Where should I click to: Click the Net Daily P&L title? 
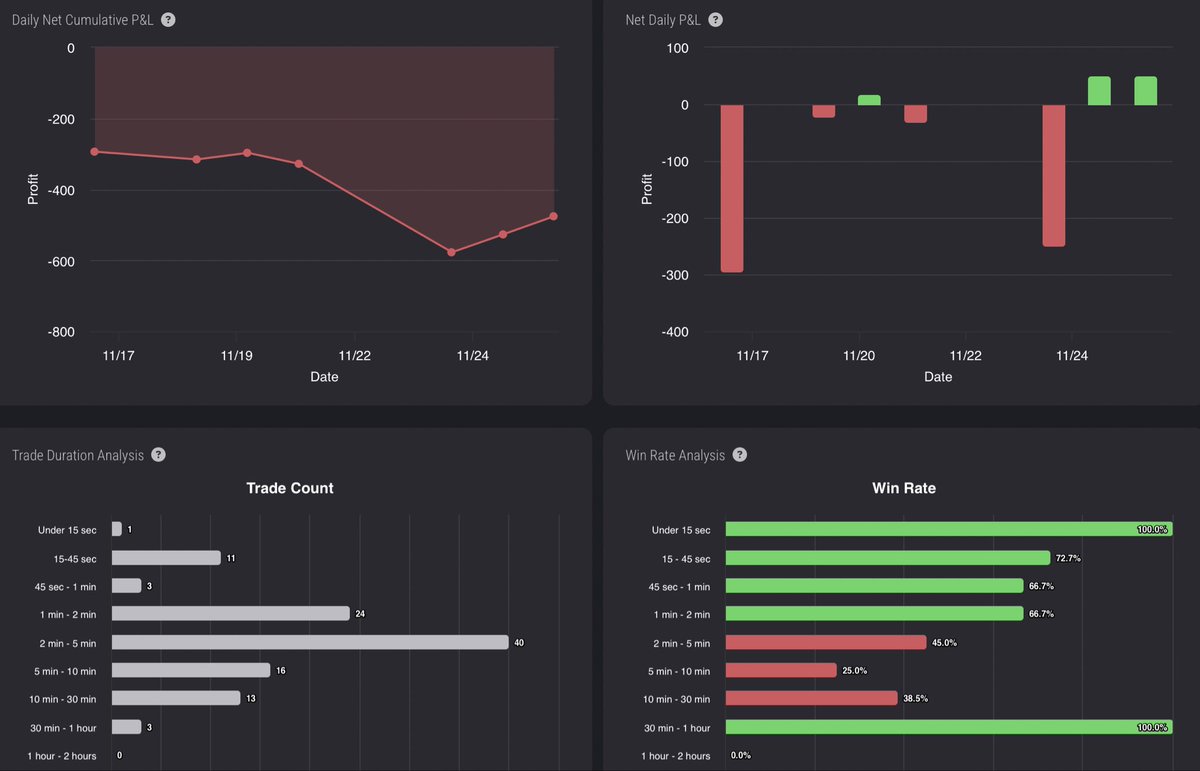coord(663,20)
